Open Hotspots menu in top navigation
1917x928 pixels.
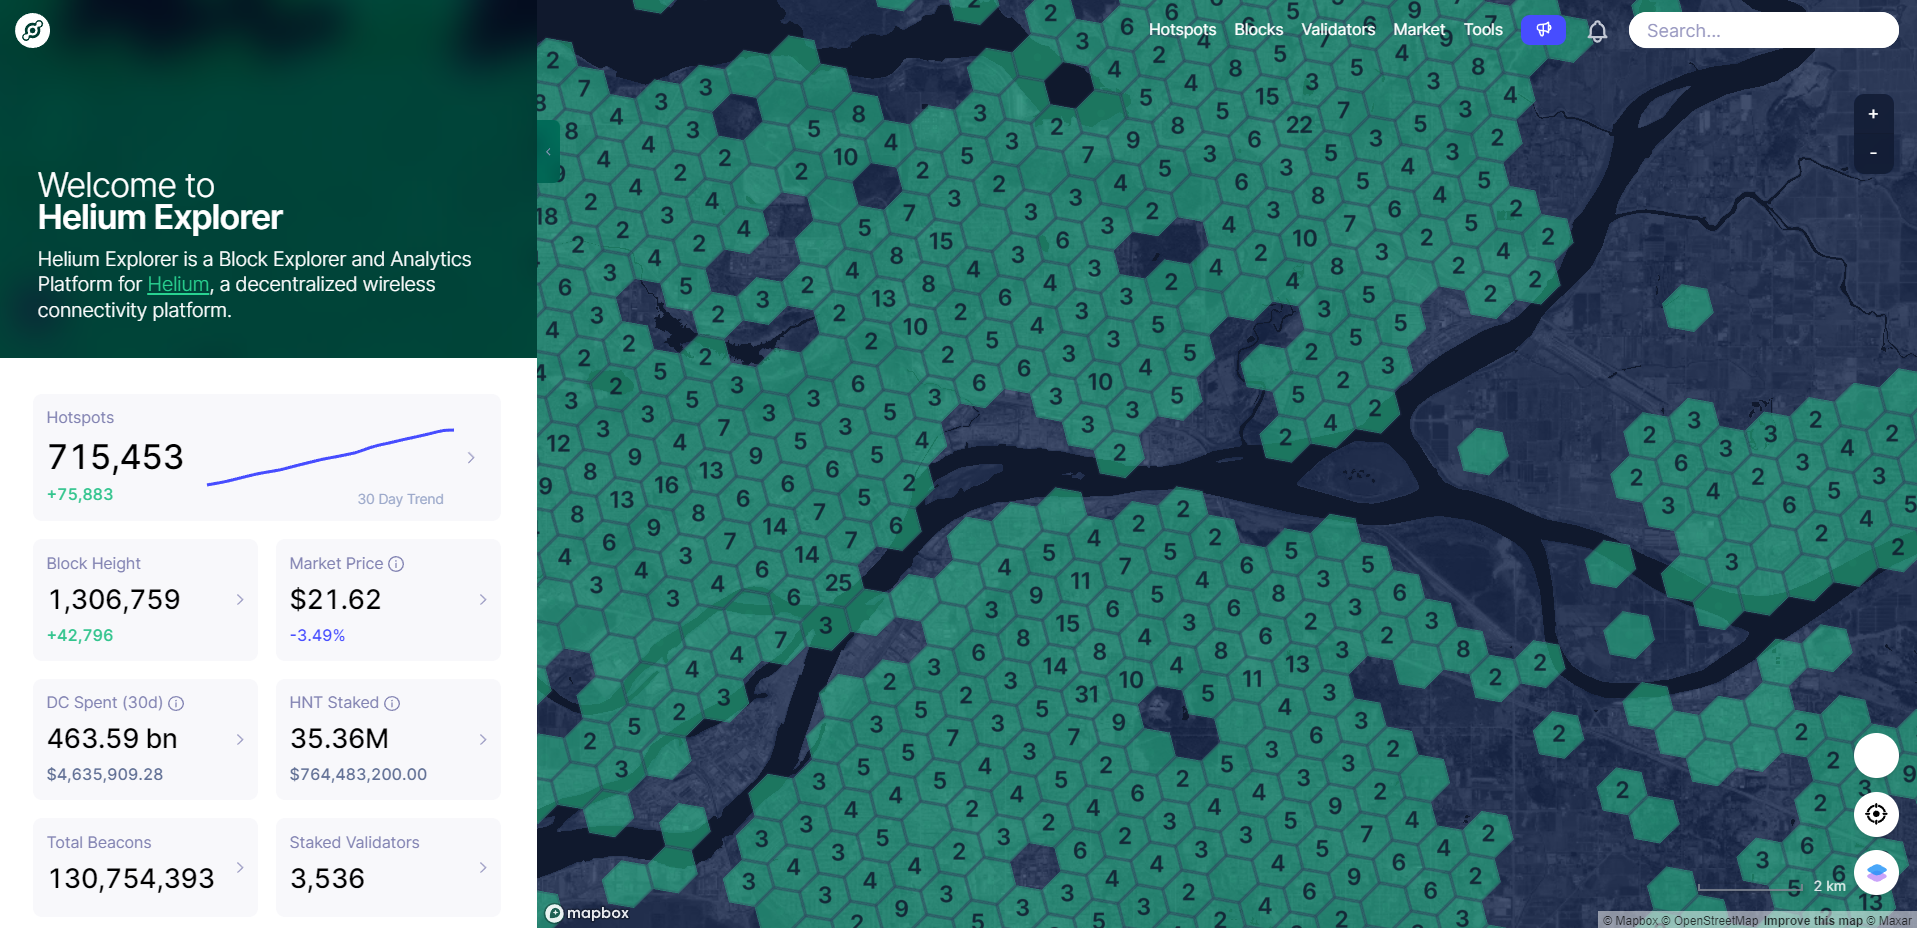[1182, 30]
